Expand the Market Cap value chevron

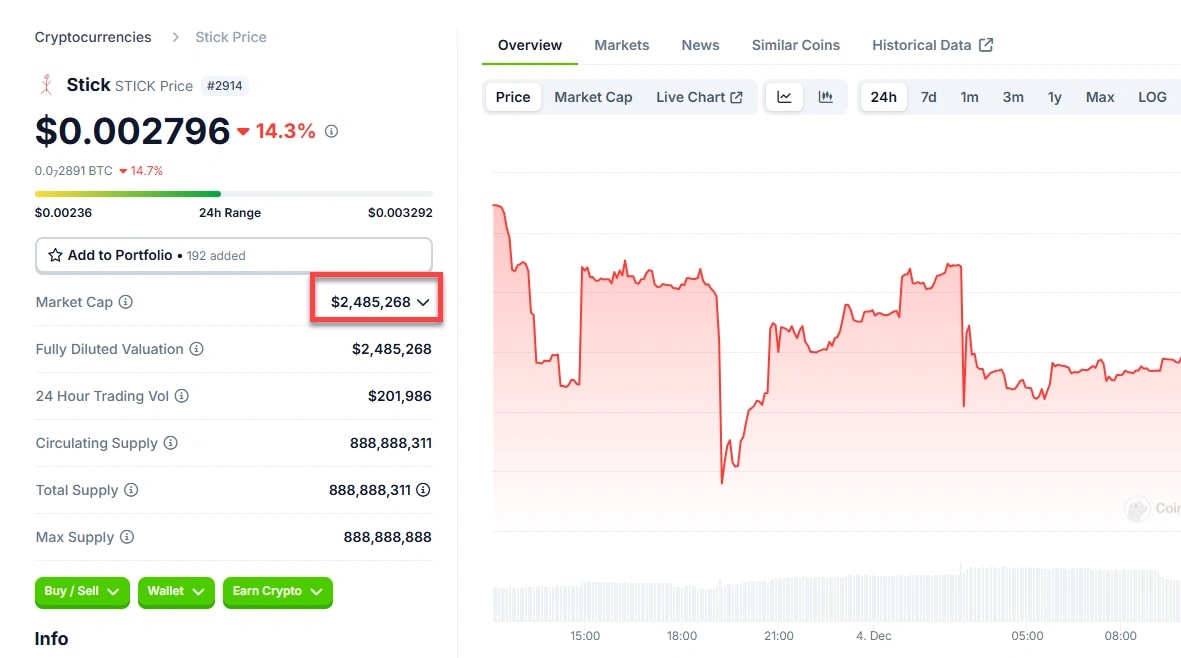424,302
